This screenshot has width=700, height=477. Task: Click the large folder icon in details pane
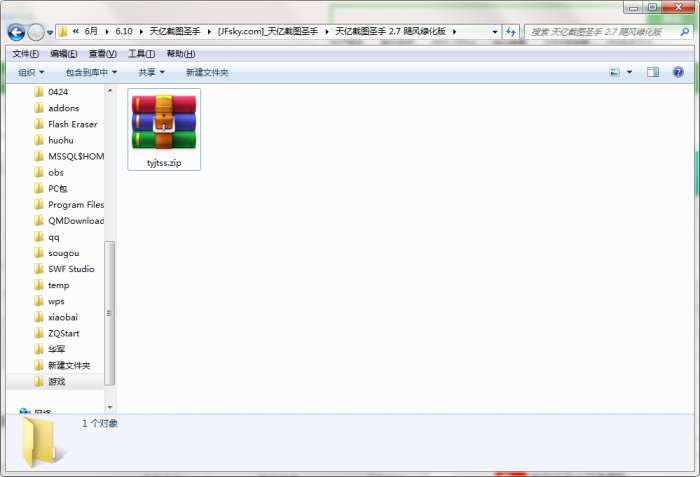click(x=40, y=442)
